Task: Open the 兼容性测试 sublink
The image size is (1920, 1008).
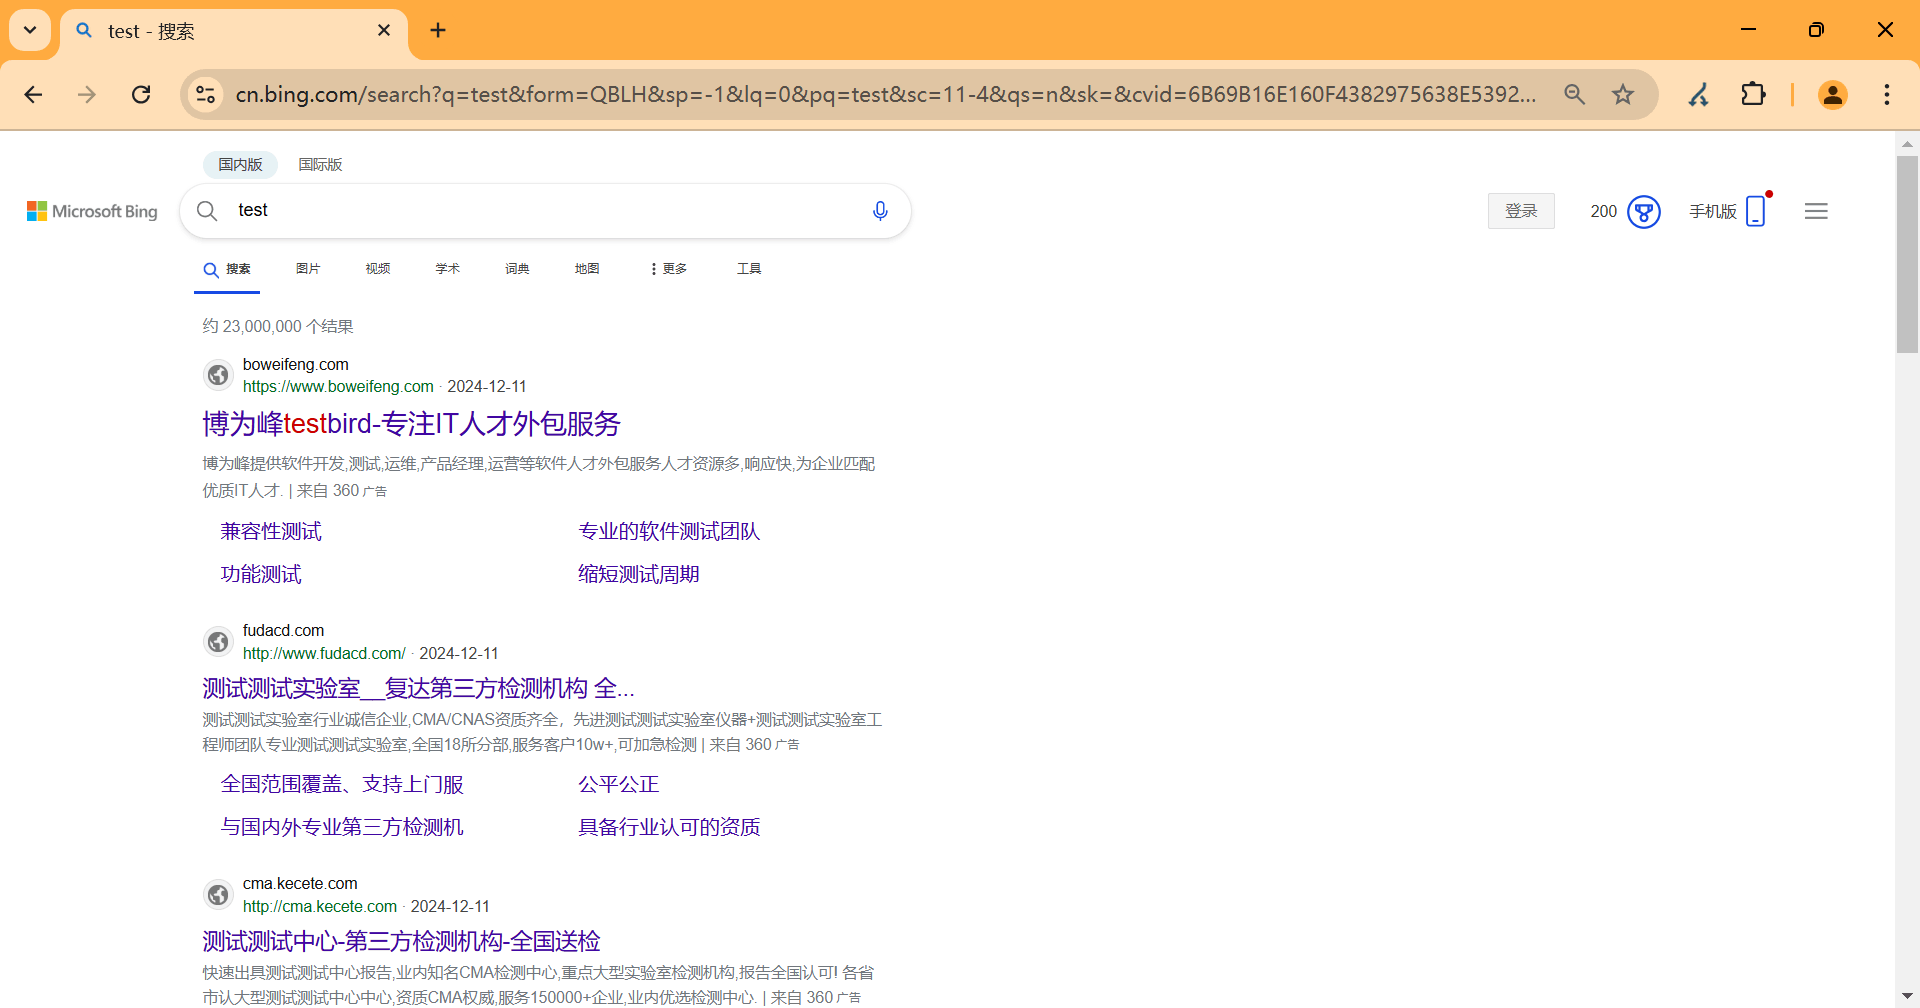Action: point(271,531)
